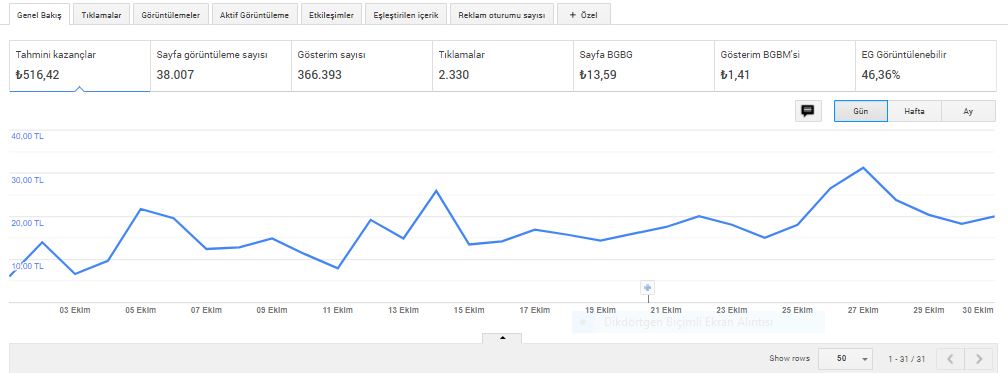Select the Sayfa görüntüleme sayısı metric card
Viewport: 1008px width, 373px height.
[x=221, y=66]
